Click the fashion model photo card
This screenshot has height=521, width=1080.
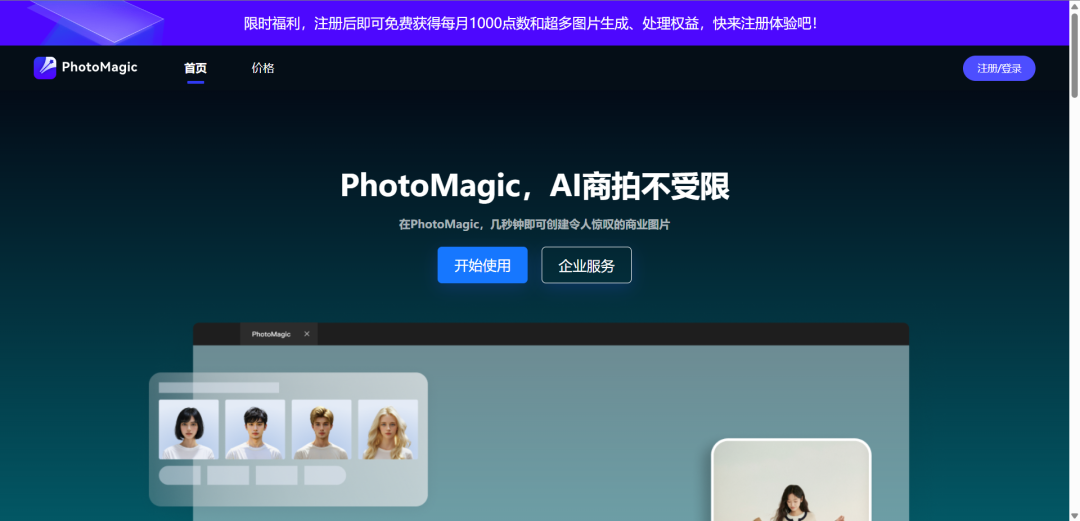790,482
